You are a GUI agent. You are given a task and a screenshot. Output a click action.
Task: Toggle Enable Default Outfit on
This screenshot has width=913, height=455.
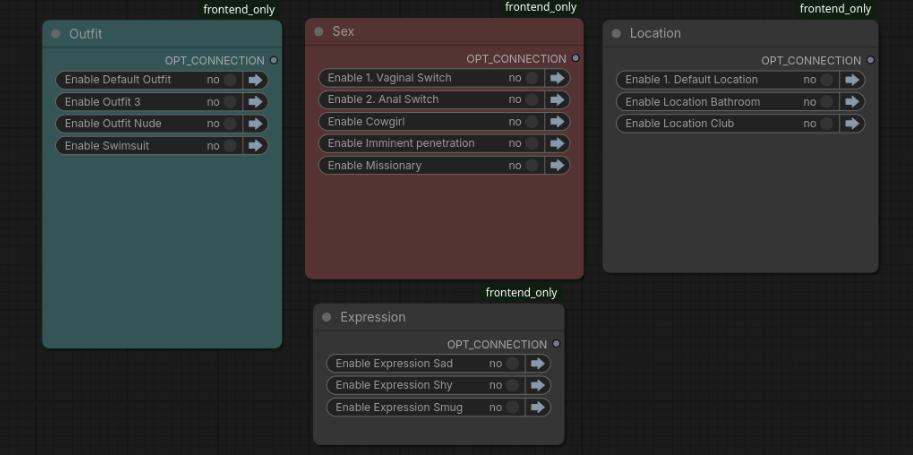click(231, 80)
